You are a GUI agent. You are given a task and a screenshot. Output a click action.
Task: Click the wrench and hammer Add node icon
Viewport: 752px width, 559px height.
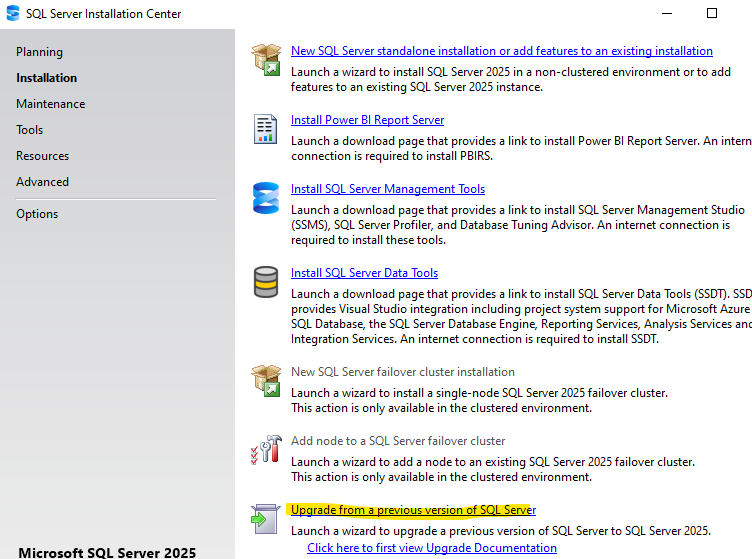(266, 450)
